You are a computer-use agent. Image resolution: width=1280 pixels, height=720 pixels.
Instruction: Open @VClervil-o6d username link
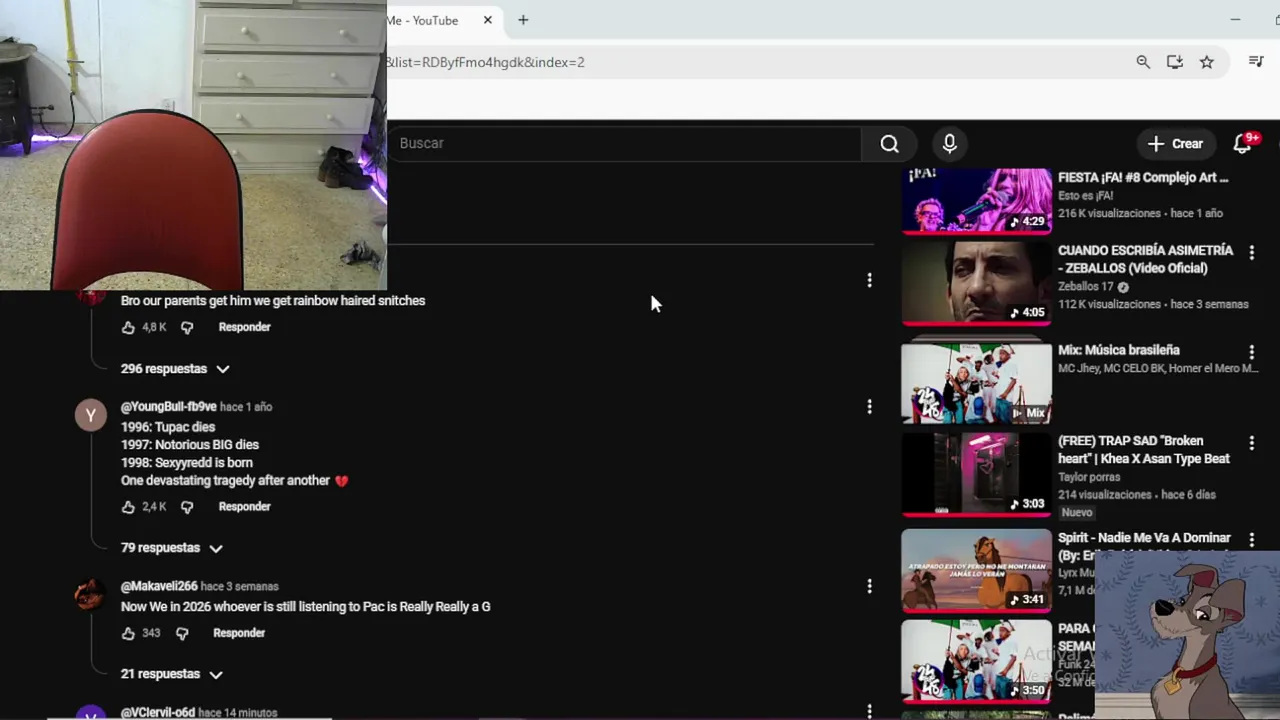(x=158, y=713)
